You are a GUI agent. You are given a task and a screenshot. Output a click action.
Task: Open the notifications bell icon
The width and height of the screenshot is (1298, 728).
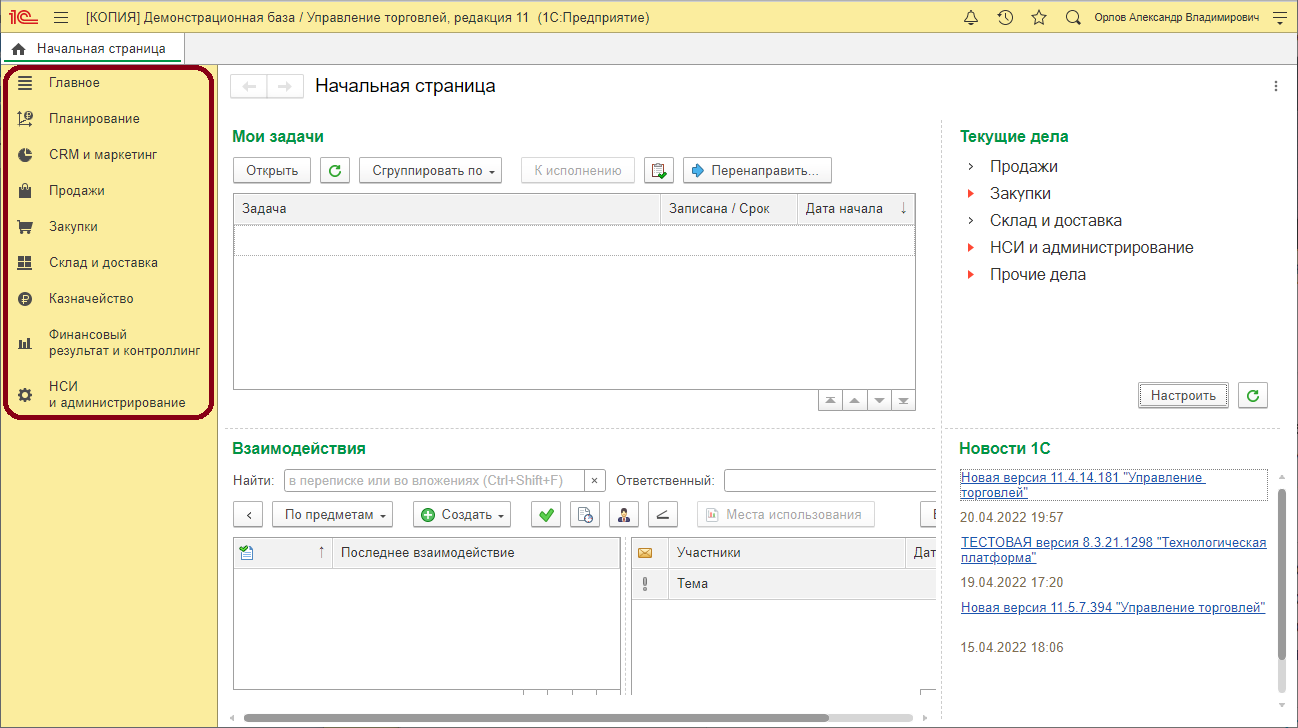tap(970, 16)
